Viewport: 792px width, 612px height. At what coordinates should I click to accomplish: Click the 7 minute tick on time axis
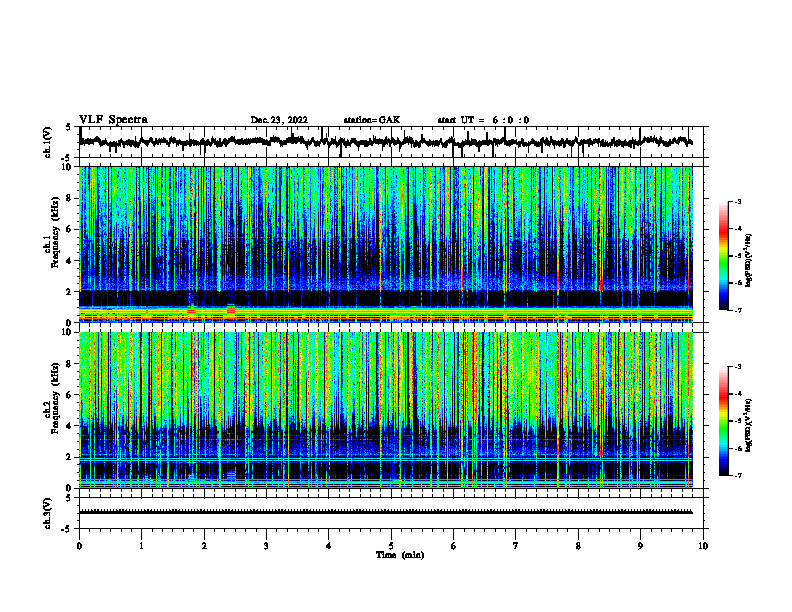pyautogui.click(x=516, y=546)
